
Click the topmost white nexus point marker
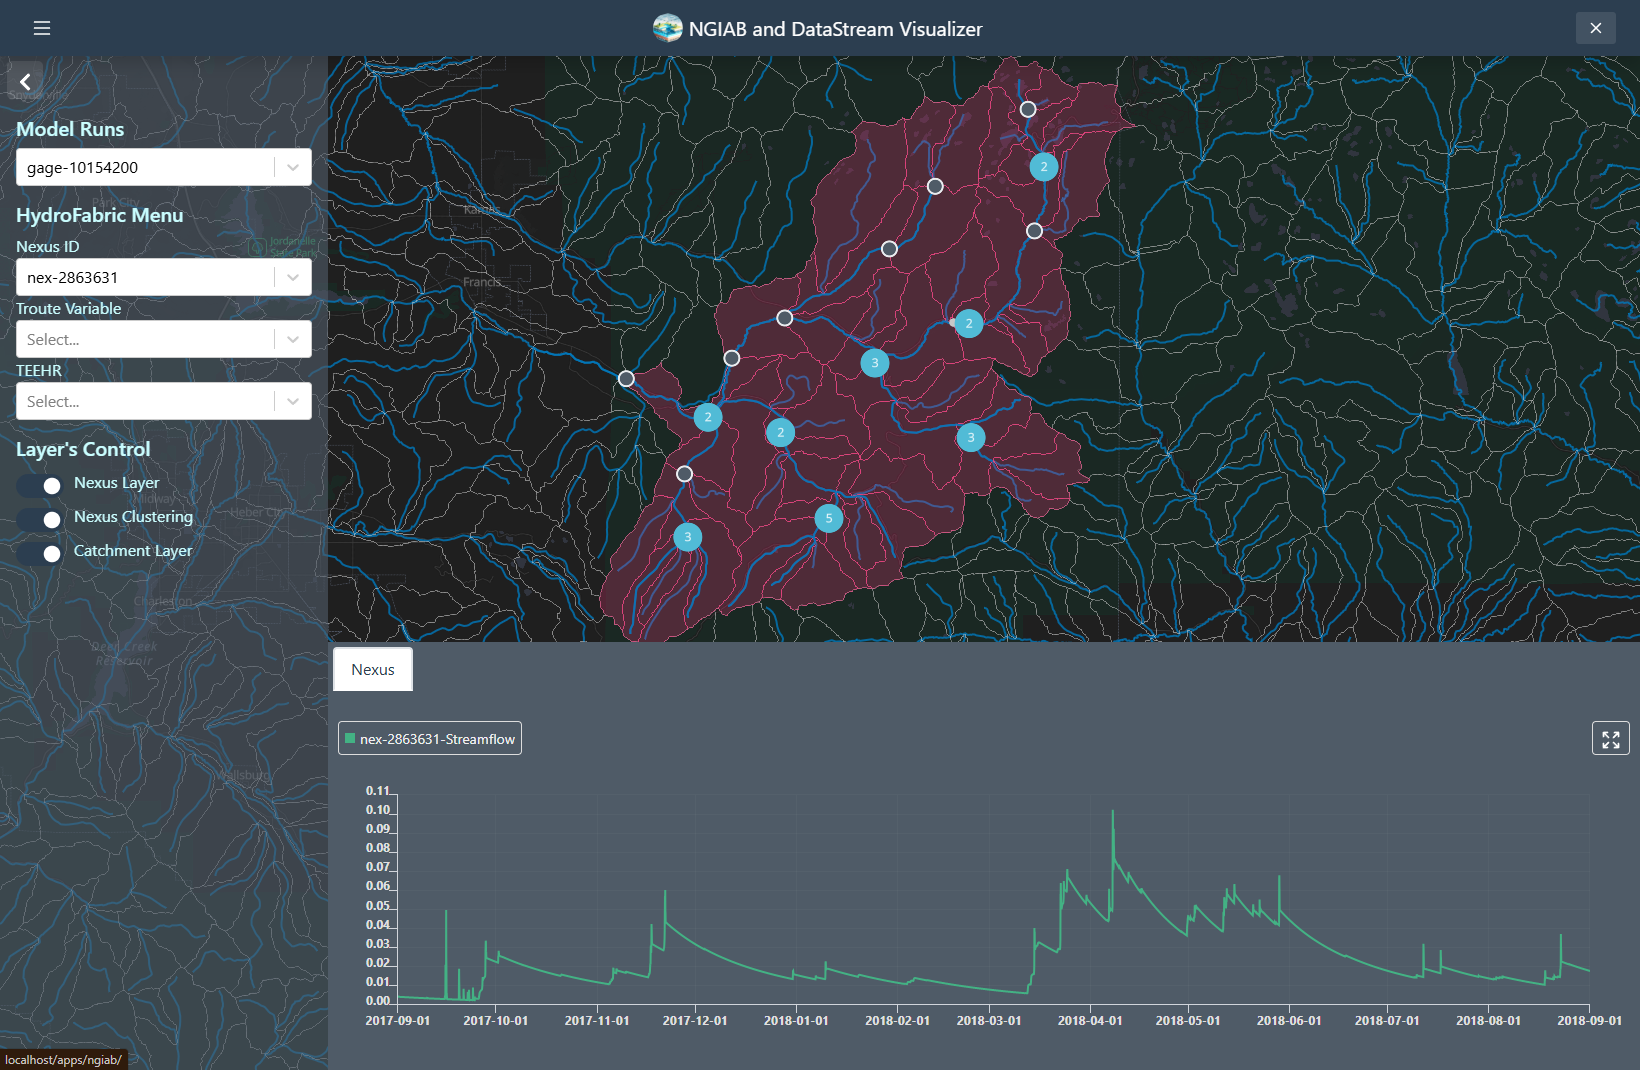[1028, 109]
